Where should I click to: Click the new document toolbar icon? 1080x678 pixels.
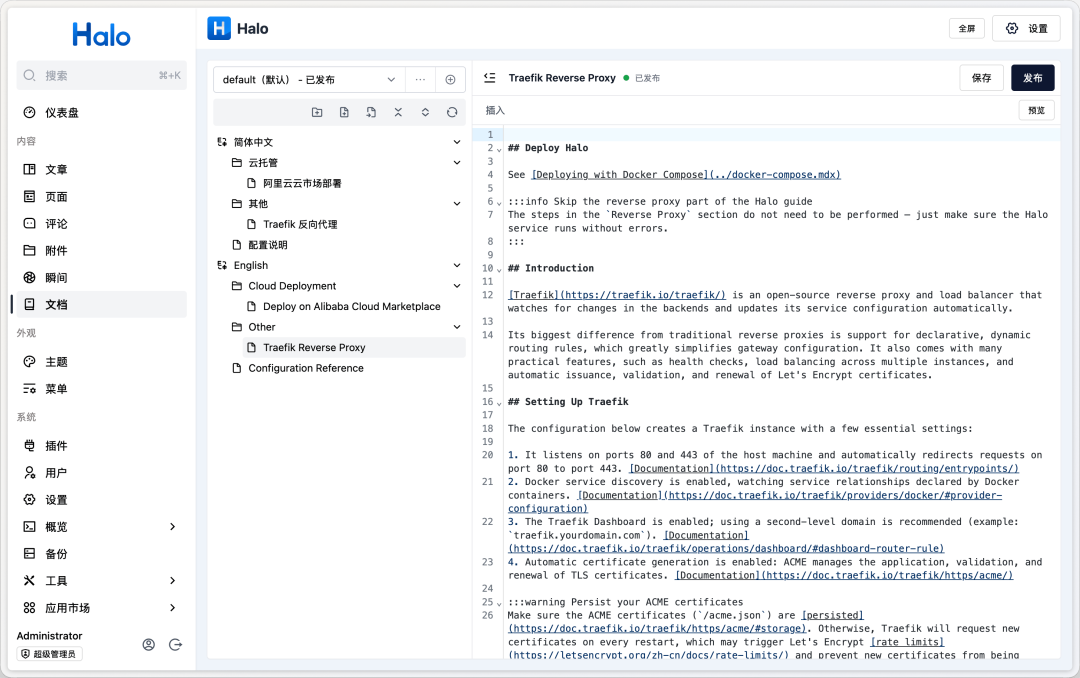click(344, 112)
